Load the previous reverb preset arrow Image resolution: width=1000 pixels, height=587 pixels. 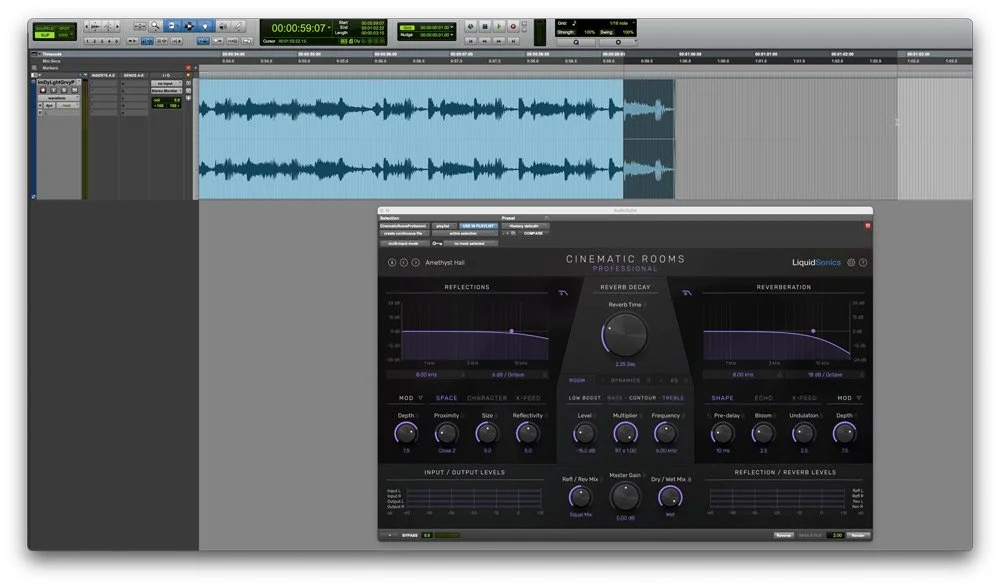tap(404, 262)
